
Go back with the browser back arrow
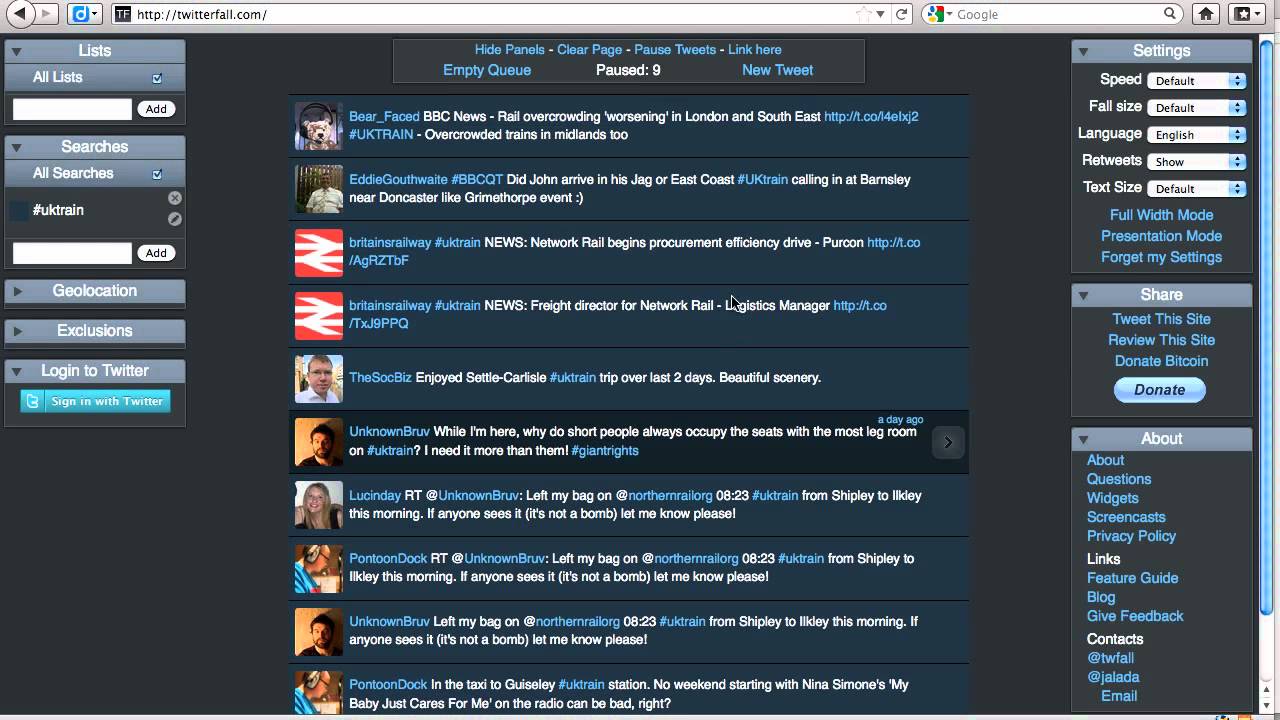19,14
